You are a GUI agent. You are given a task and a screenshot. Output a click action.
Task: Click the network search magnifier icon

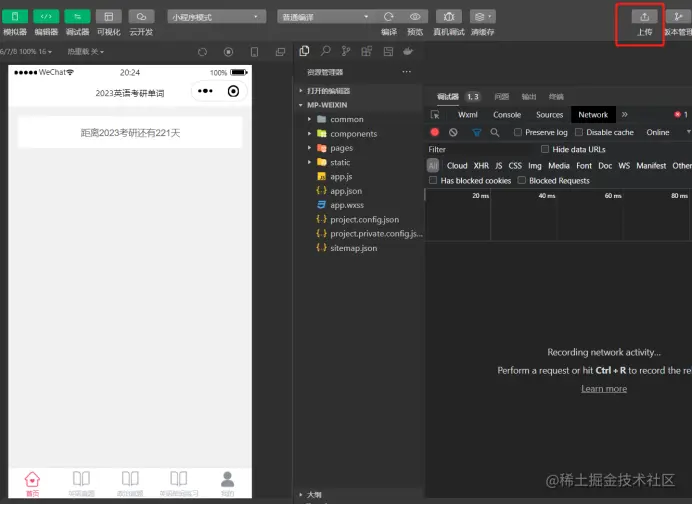(x=495, y=132)
